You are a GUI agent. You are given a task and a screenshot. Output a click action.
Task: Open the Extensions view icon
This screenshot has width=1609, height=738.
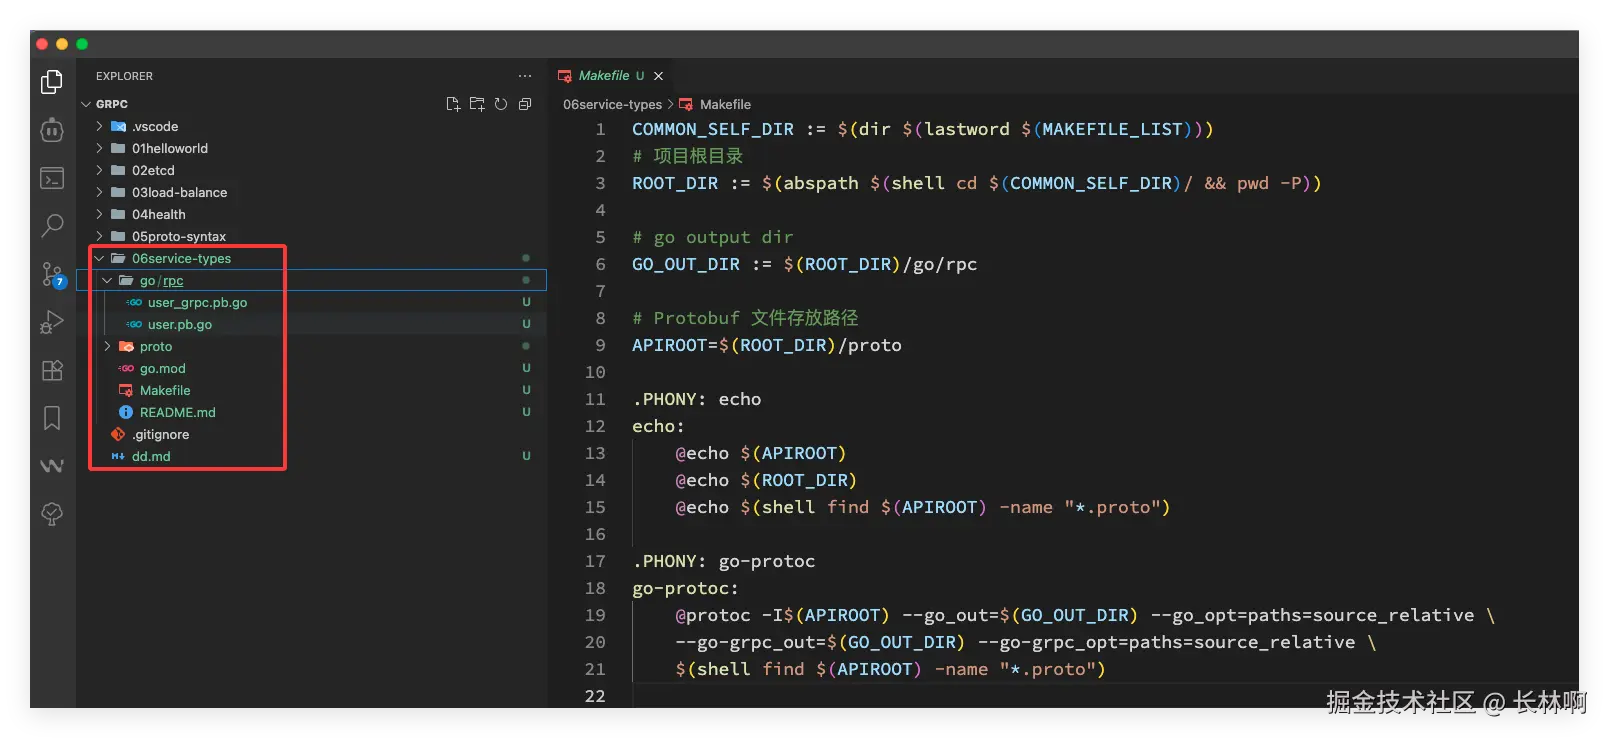click(x=52, y=370)
